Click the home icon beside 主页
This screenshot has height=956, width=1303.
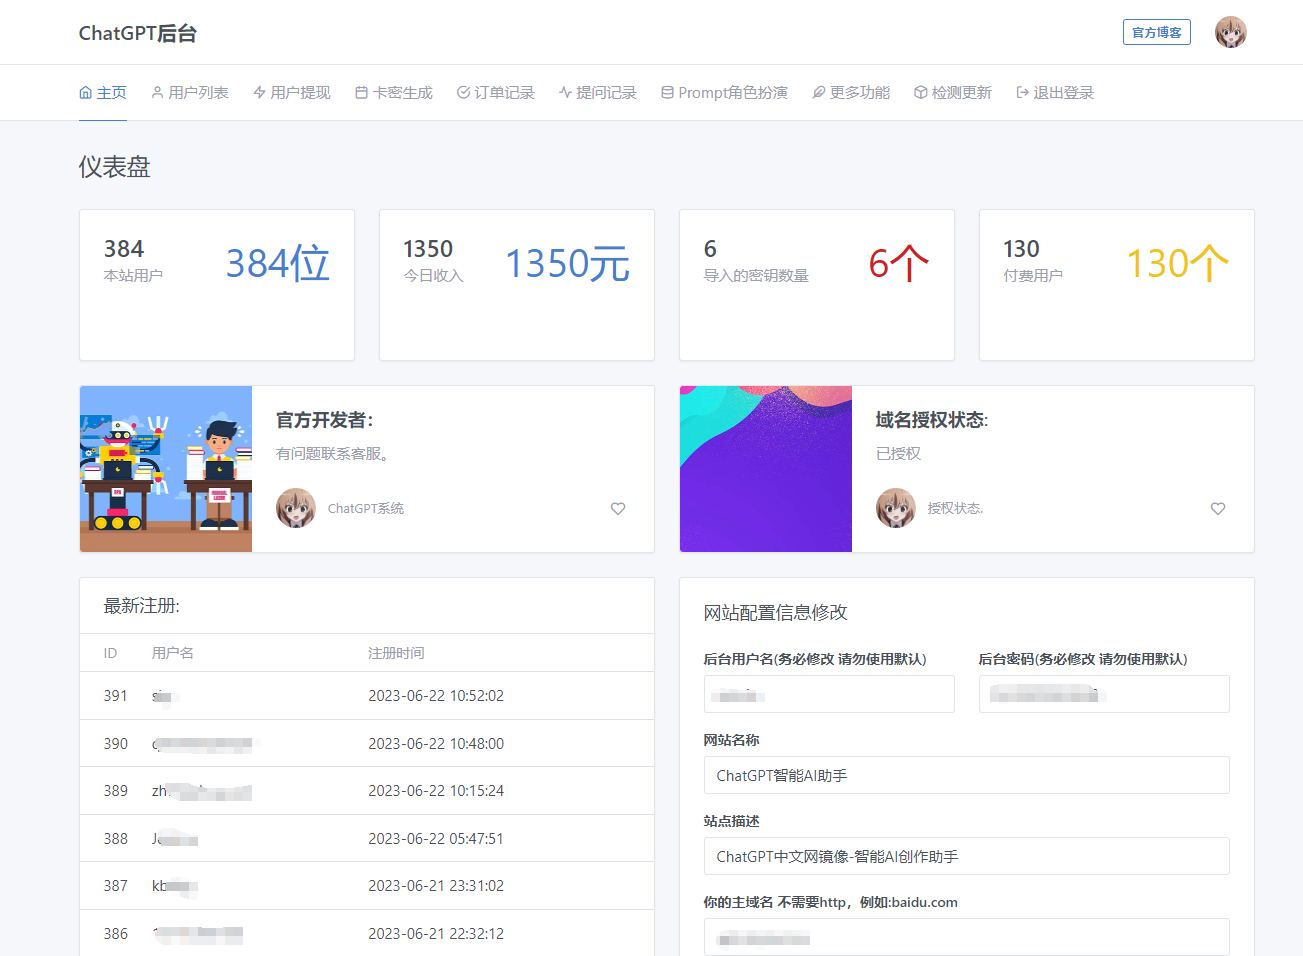click(x=85, y=93)
